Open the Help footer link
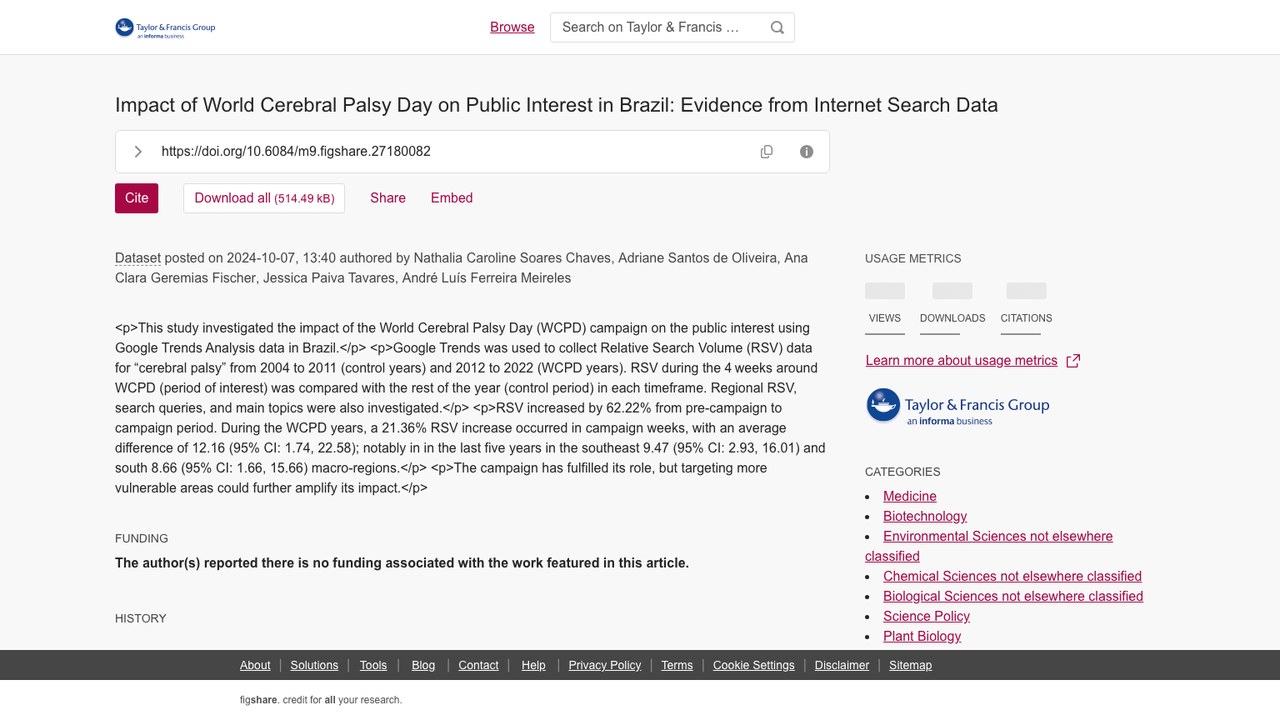 (x=534, y=665)
